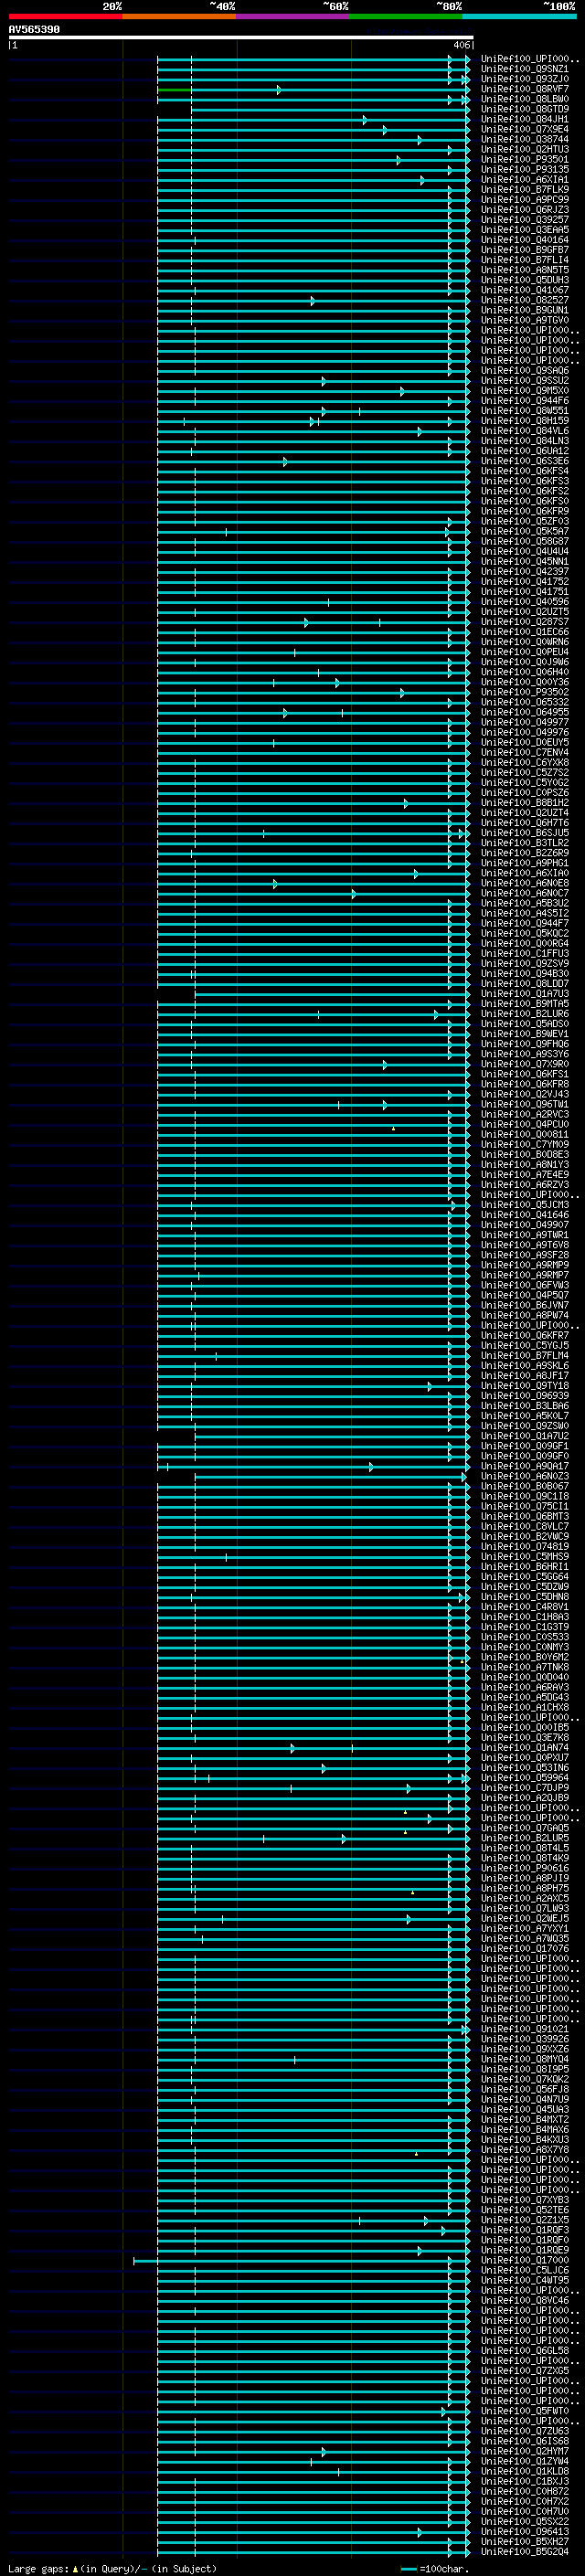Click UniRef100_Q38744 hit name
The width and height of the screenshot is (585, 2576).
pos(525,139)
